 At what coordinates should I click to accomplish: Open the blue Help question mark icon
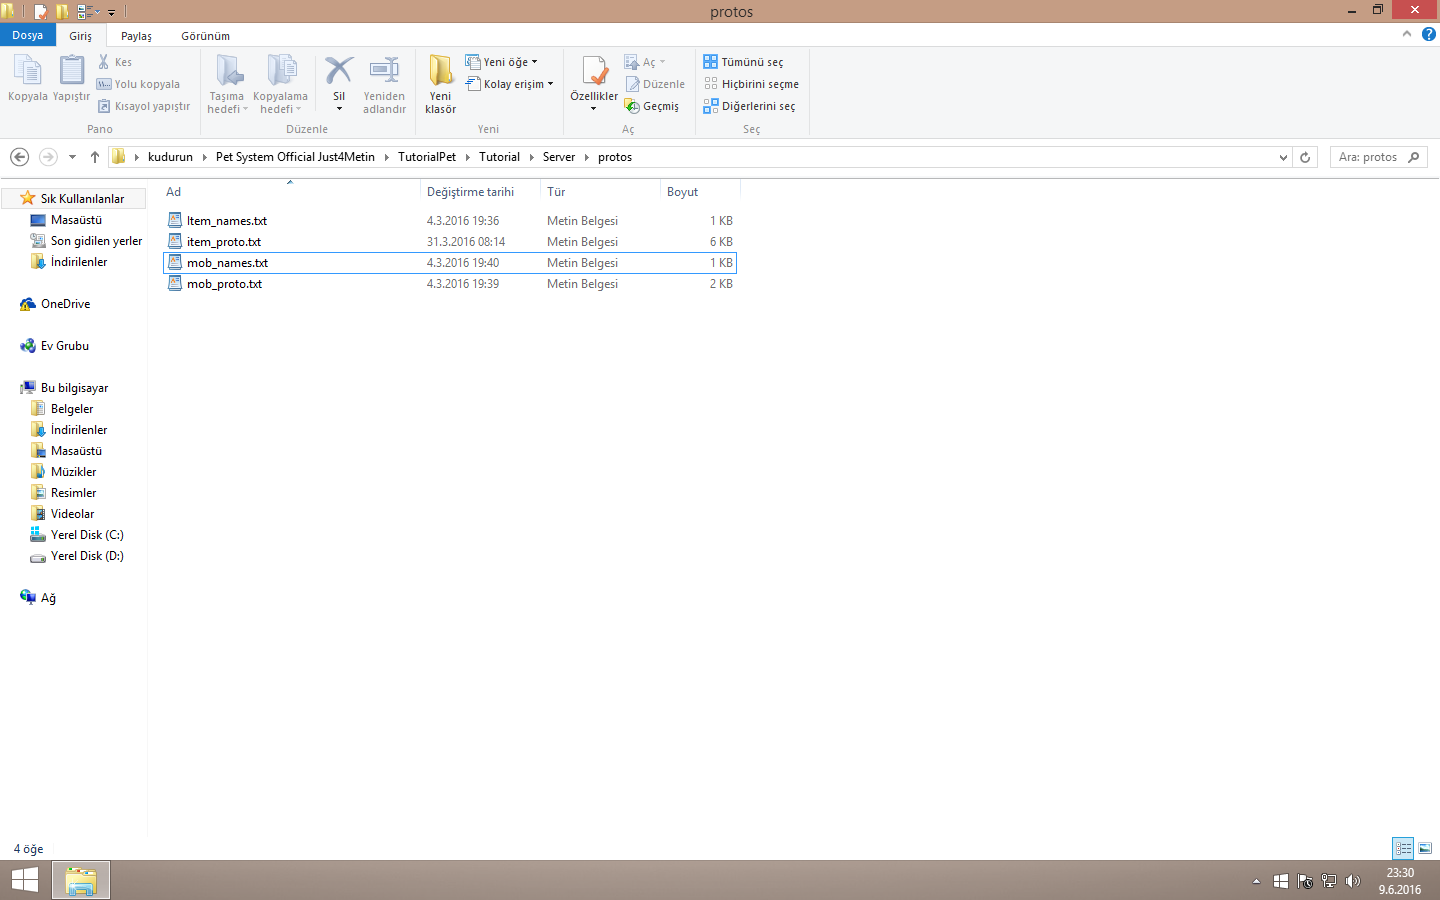(1428, 34)
